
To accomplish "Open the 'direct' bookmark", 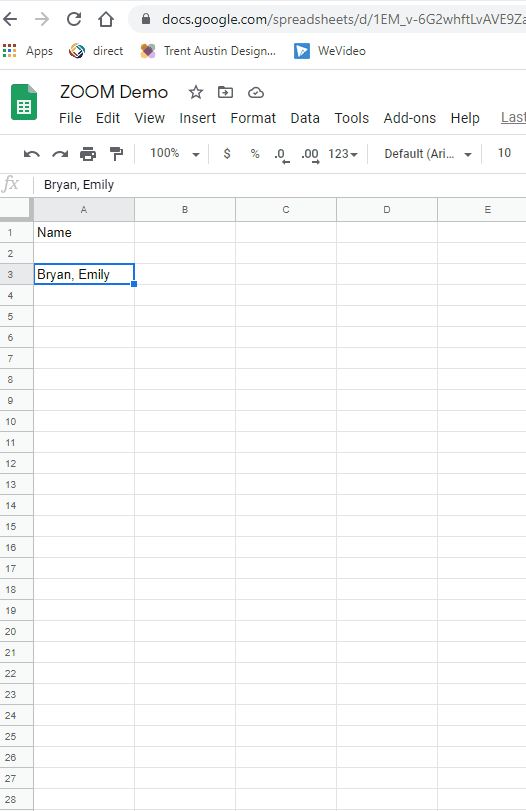I will (96, 51).
